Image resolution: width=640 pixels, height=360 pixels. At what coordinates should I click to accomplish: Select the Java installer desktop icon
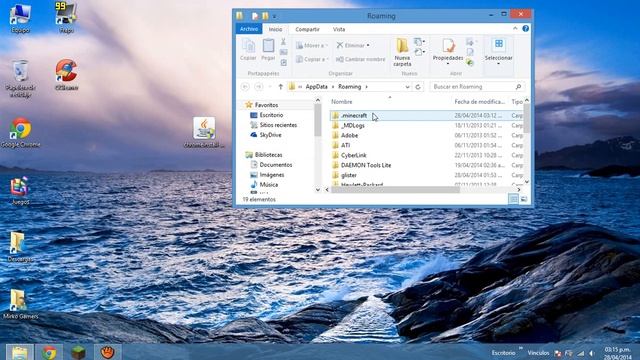(x=204, y=133)
